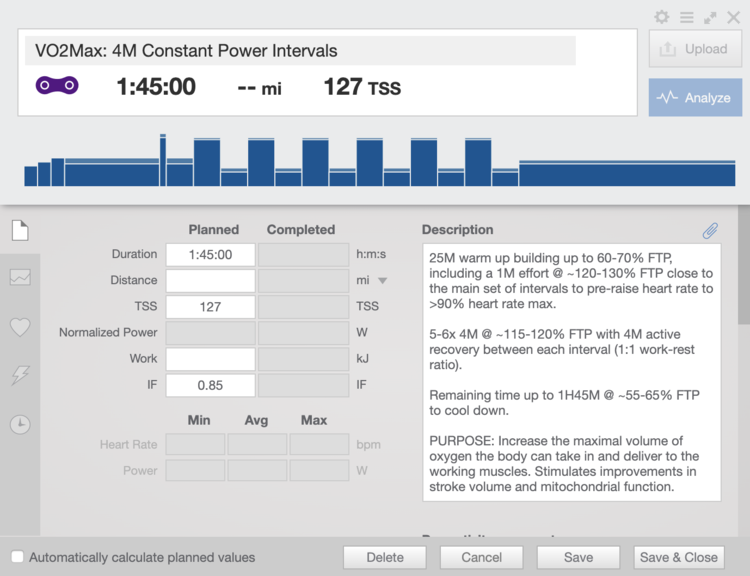The width and height of the screenshot is (750, 576).
Task: Click the Power Max field
Action: coord(319,471)
